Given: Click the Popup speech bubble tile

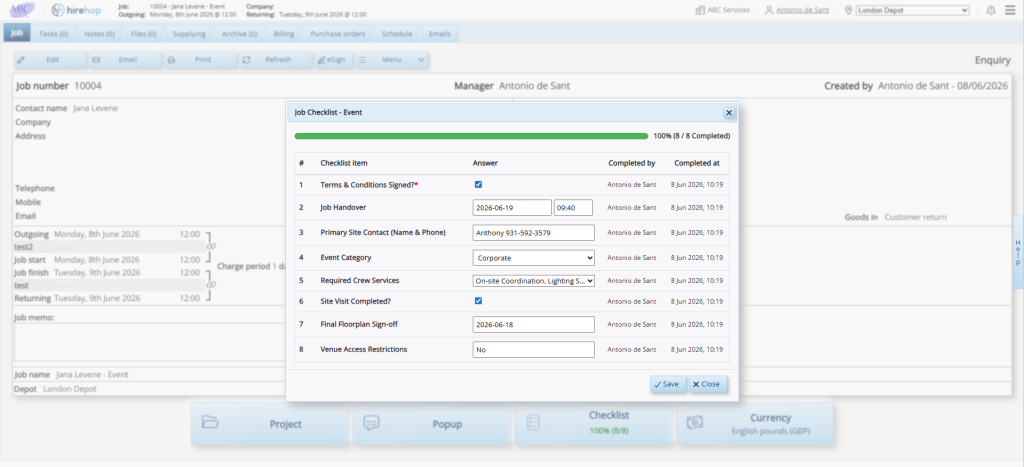Looking at the screenshot, I should (431, 424).
